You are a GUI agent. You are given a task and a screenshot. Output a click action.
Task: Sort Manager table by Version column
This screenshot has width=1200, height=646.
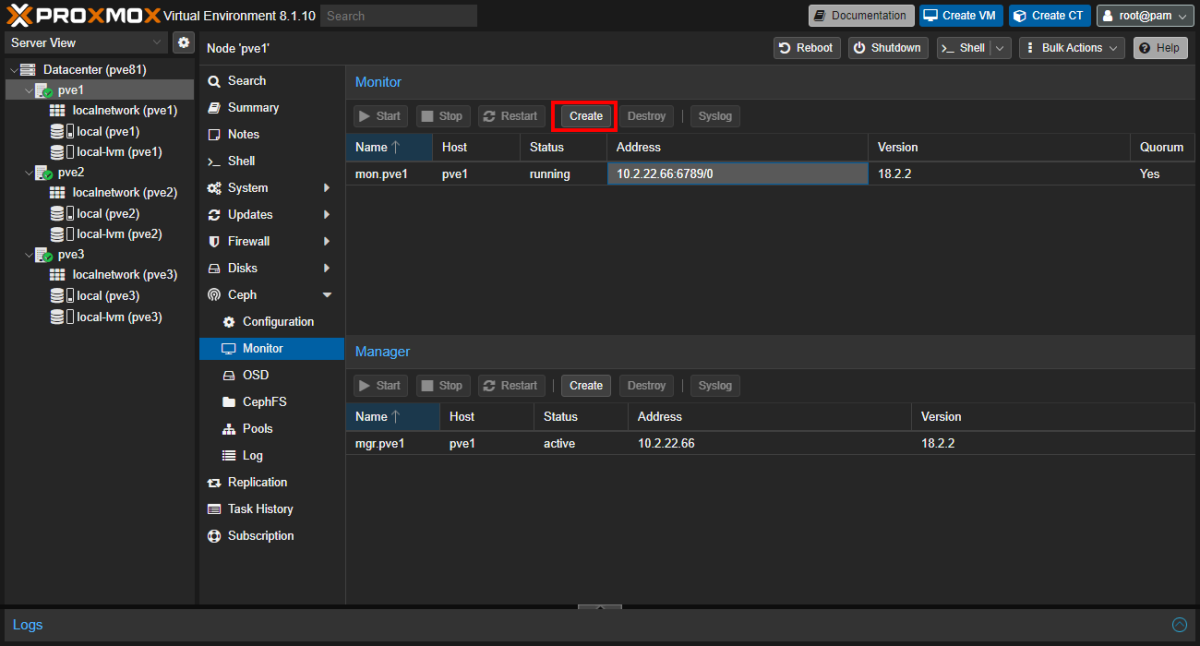point(1052,417)
